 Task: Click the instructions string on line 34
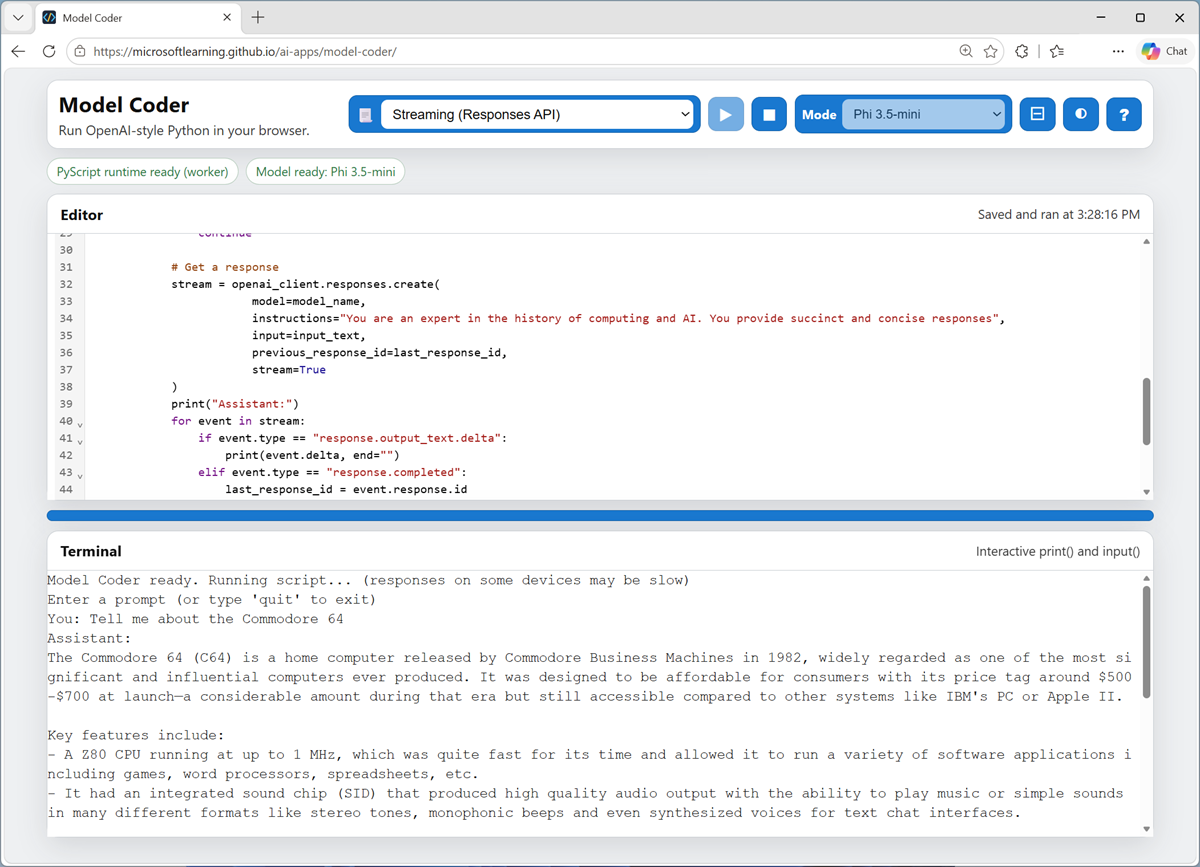(x=671, y=318)
